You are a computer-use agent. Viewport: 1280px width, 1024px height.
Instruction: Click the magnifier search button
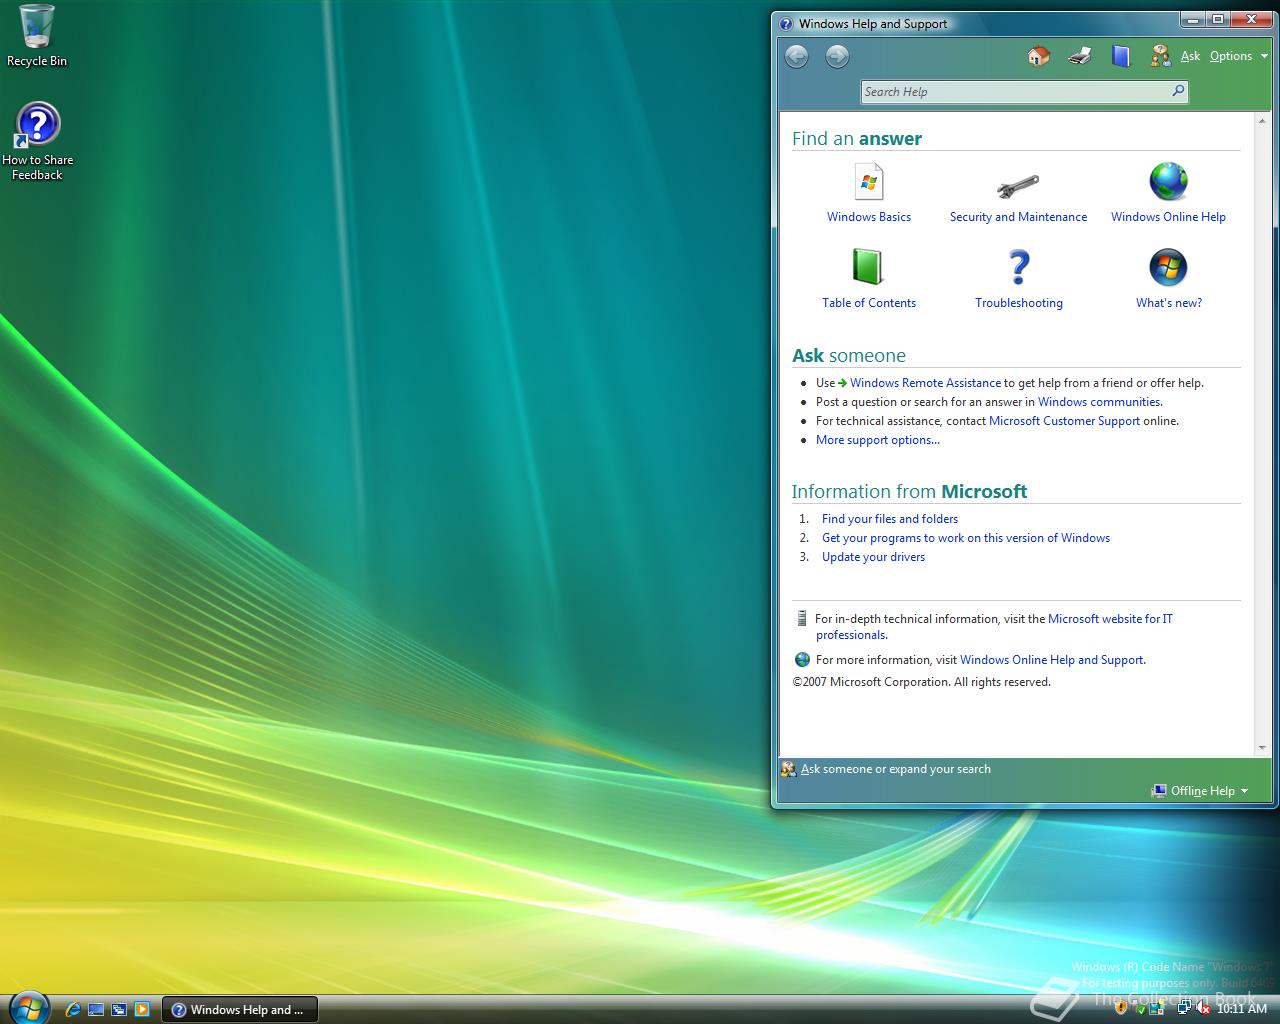(1178, 91)
